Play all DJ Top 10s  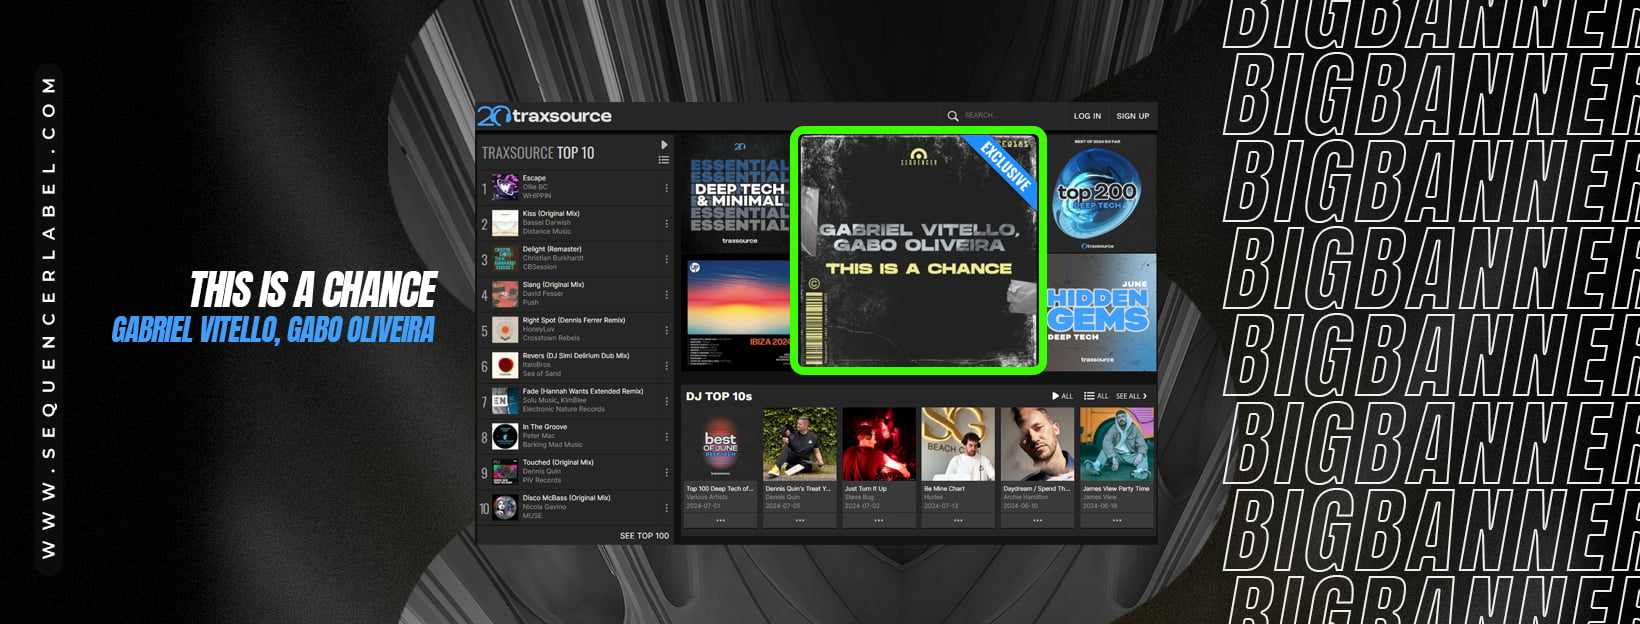click(1062, 396)
